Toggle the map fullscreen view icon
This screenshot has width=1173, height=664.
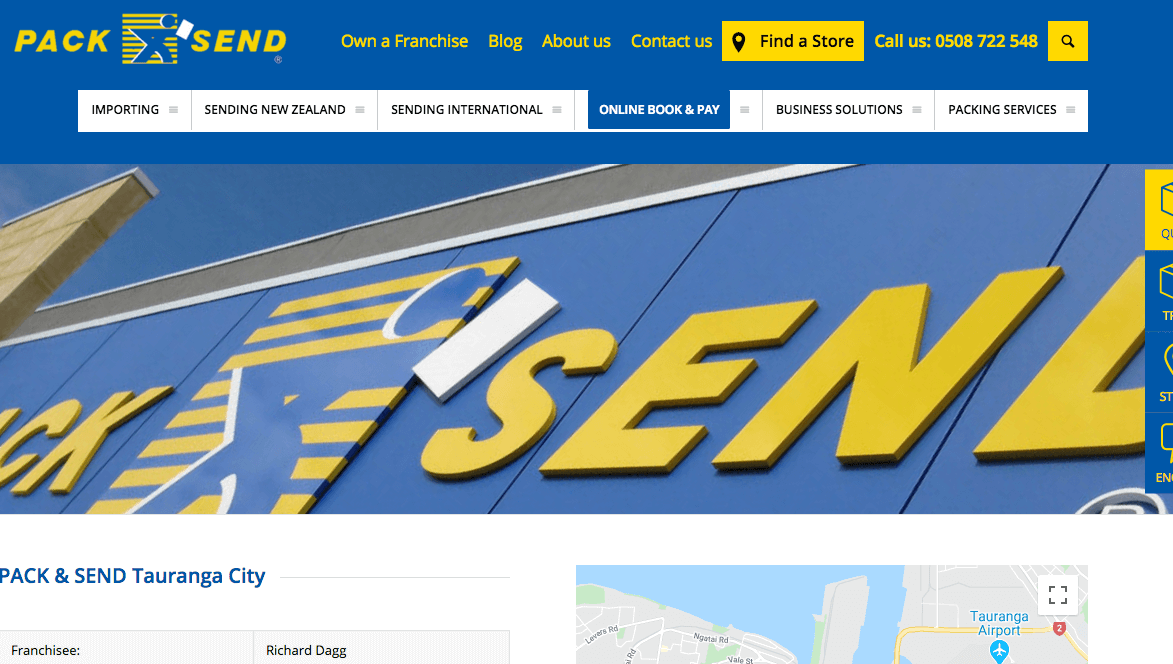coord(1058,595)
